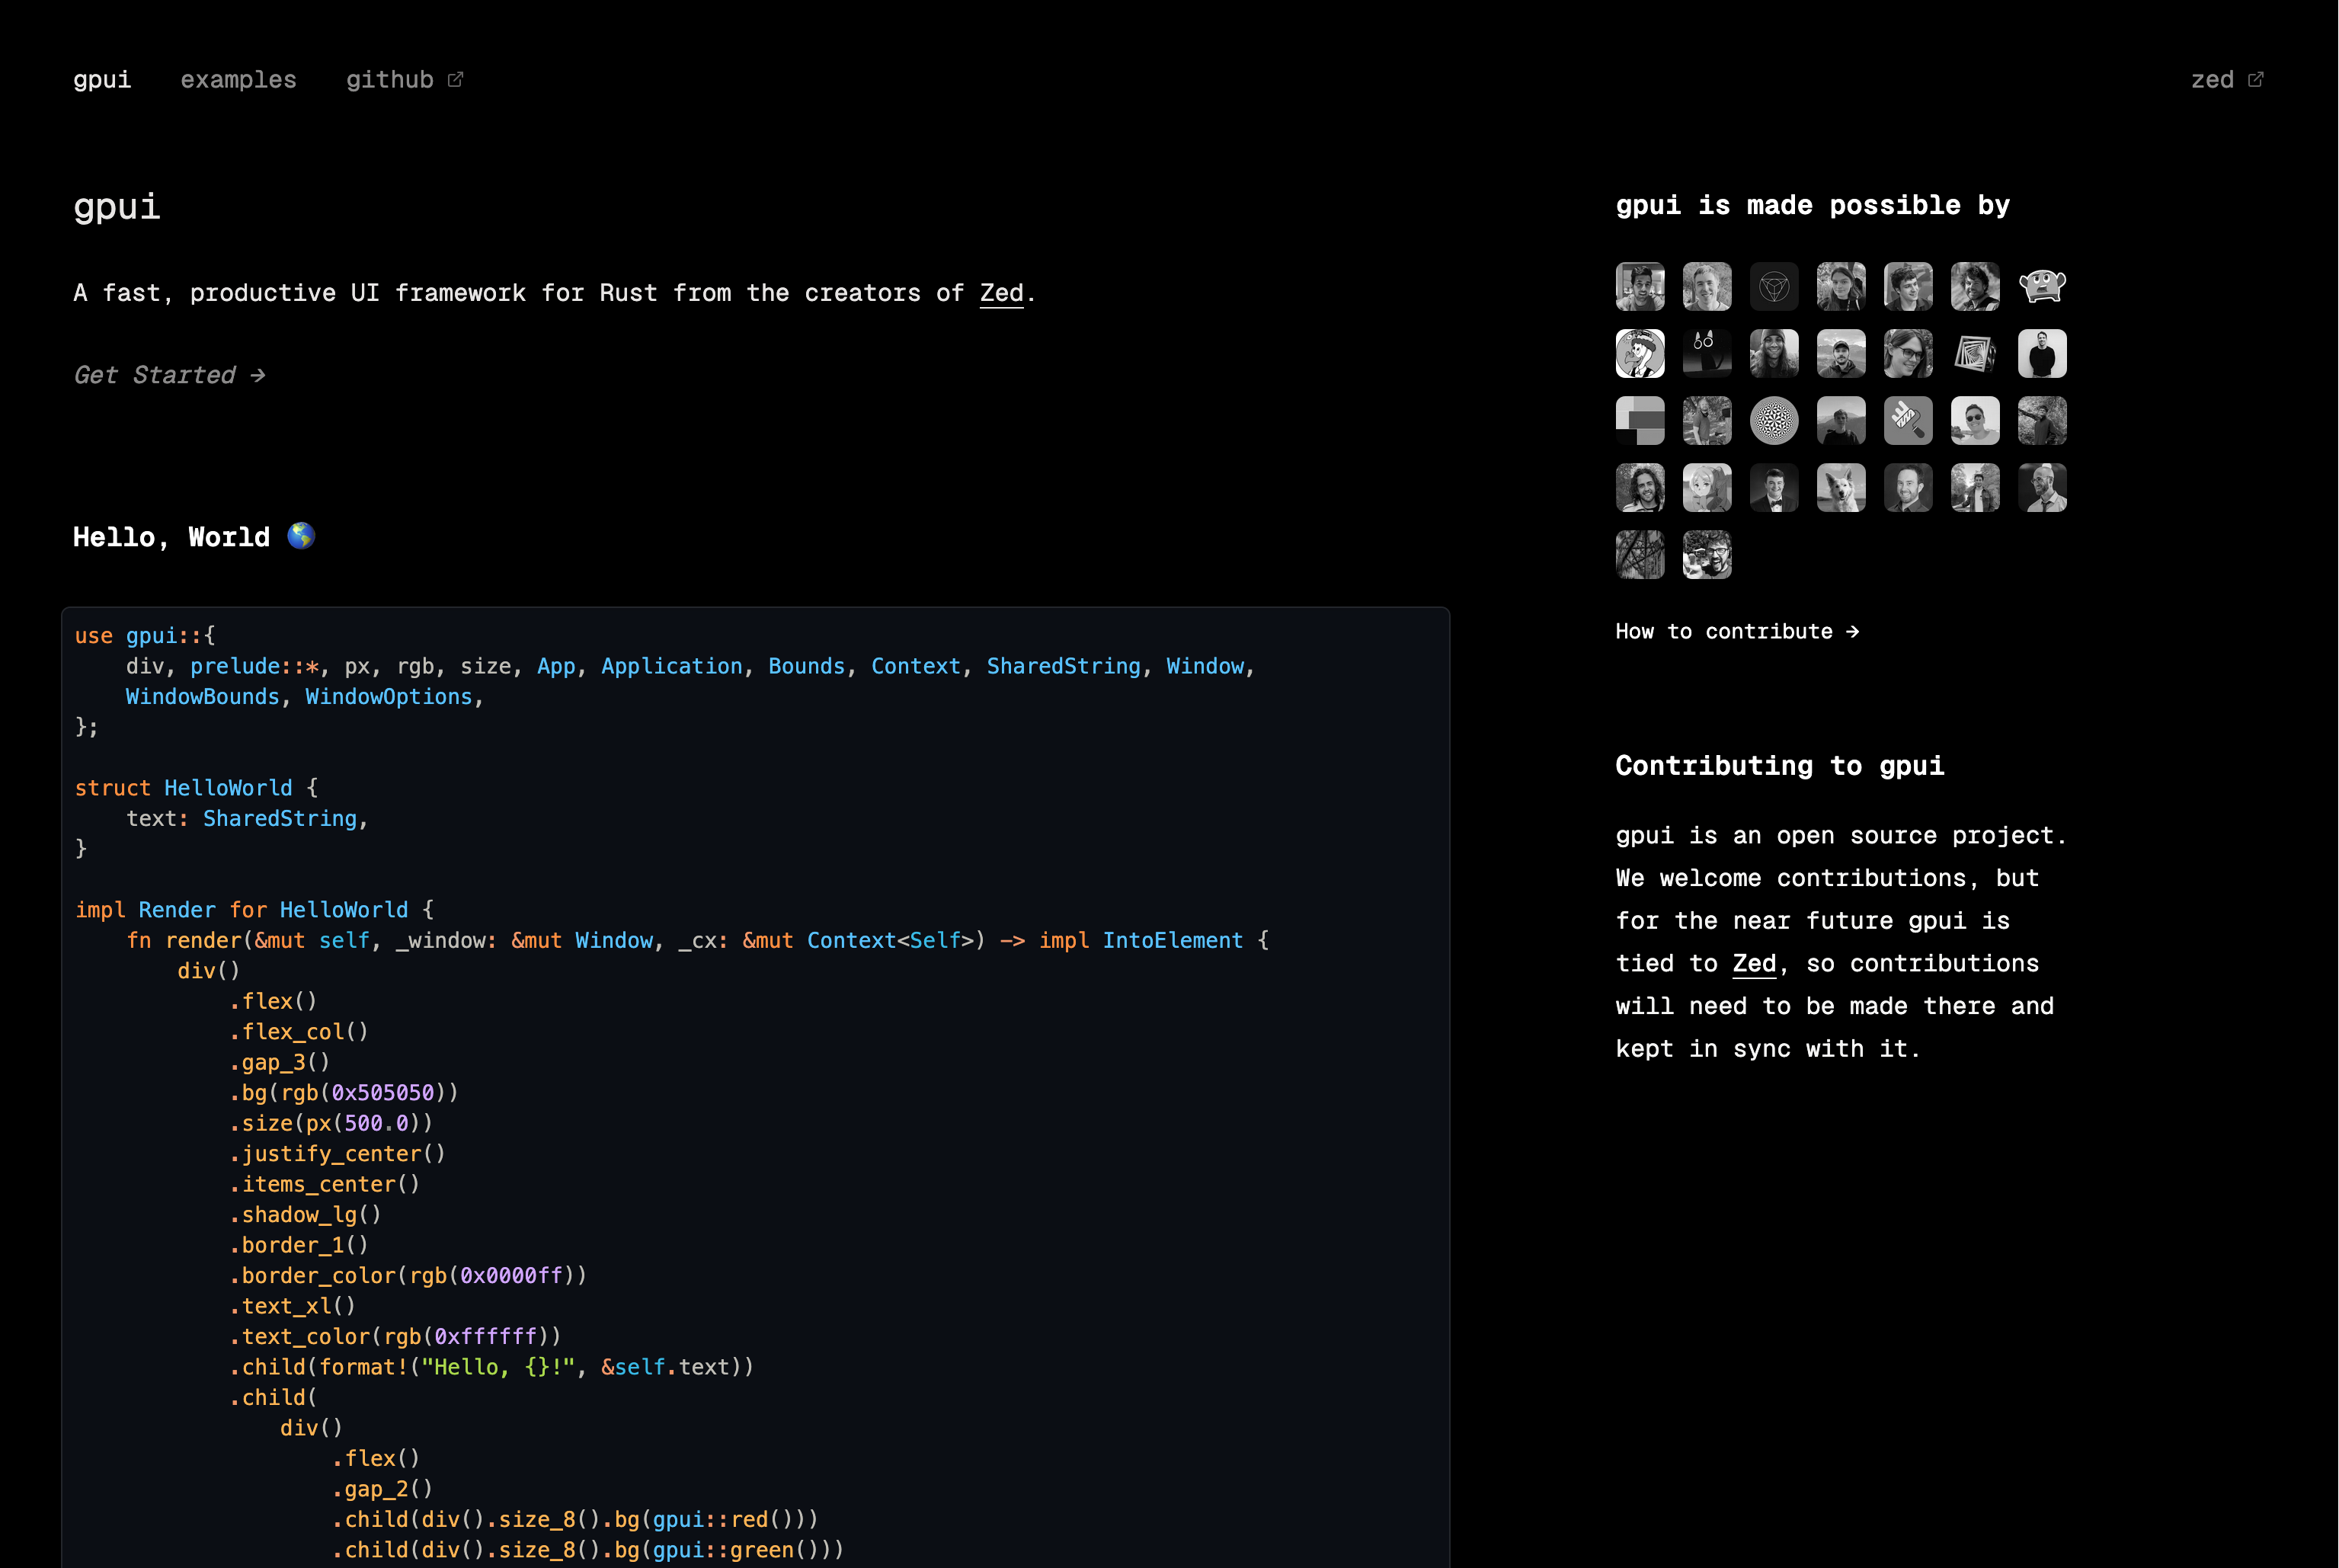This screenshot has width=2339, height=1568.
Task: Click the Get Started arrow link
Action: point(169,375)
